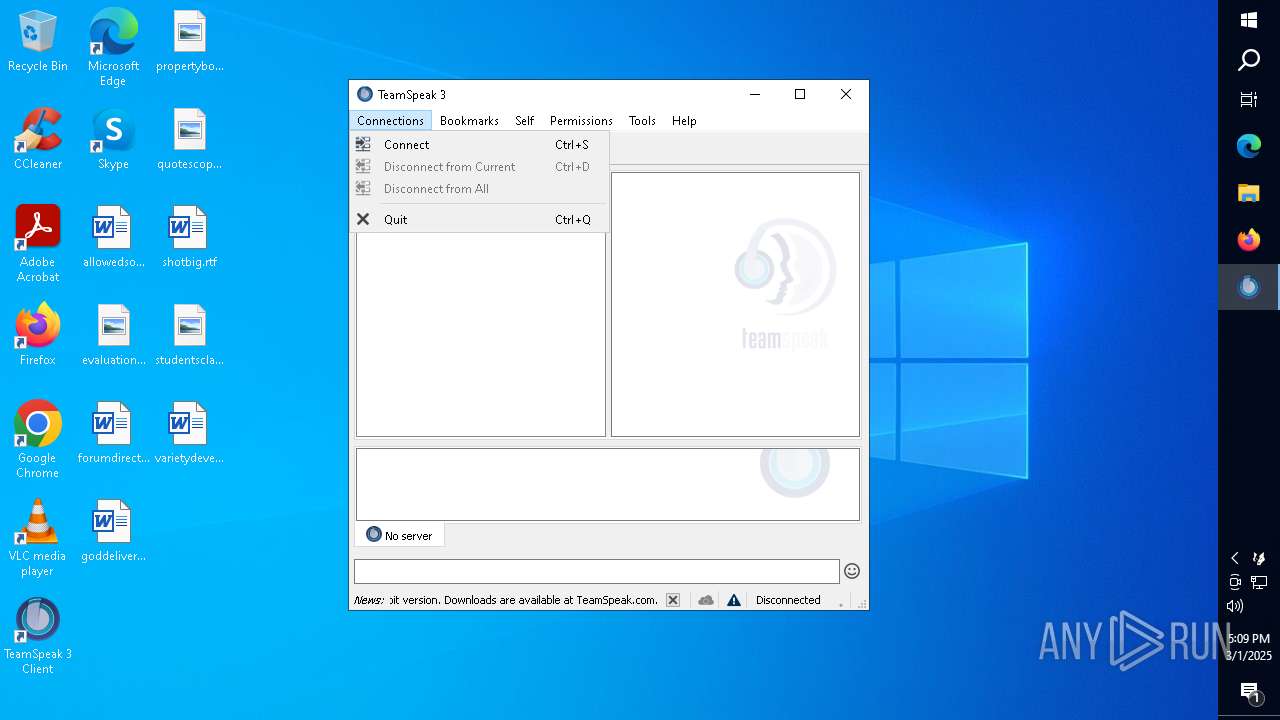Select the No server chat tab
The height and width of the screenshot is (720, 1280).
[399, 535]
